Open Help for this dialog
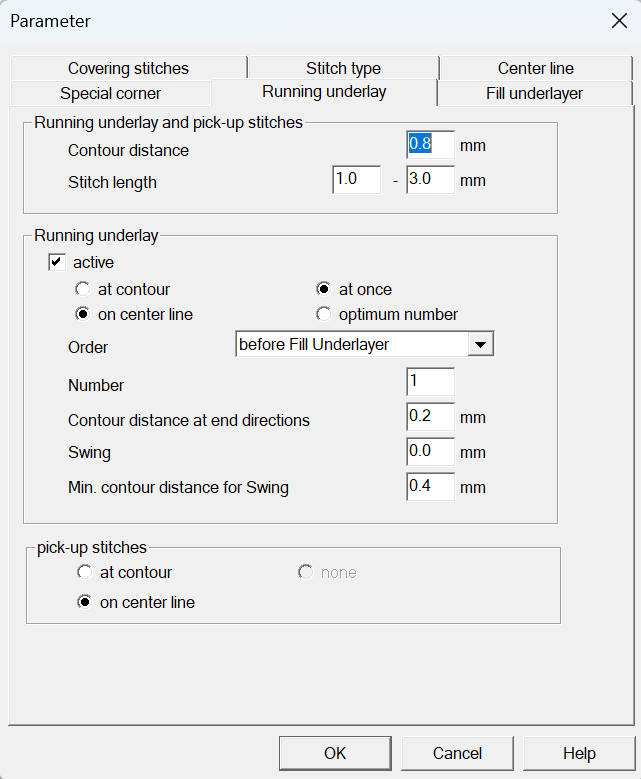The height and width of the screenshot is (779, 641). tap(579, 753)
